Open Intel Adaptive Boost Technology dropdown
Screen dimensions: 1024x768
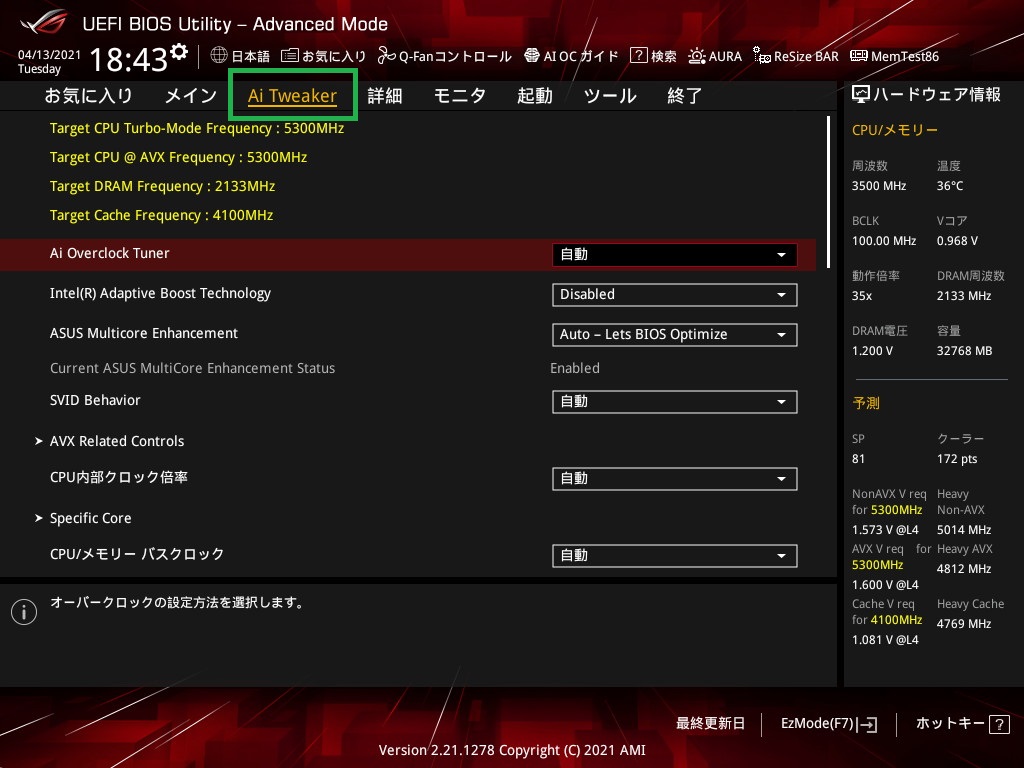tap(674, 295)
